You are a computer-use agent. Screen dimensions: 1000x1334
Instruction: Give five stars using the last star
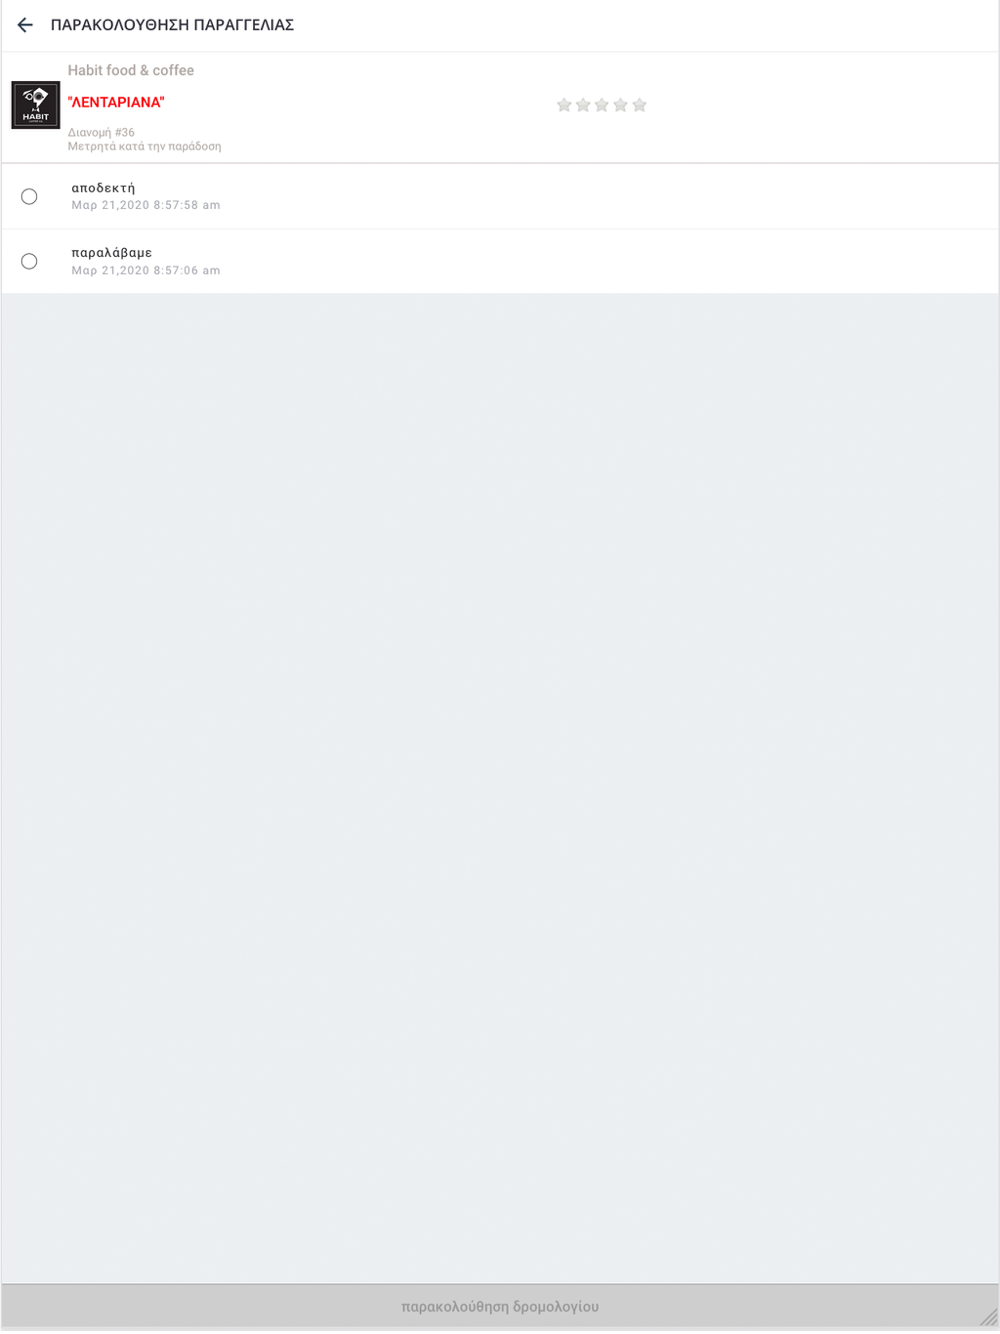click(640, 105)
